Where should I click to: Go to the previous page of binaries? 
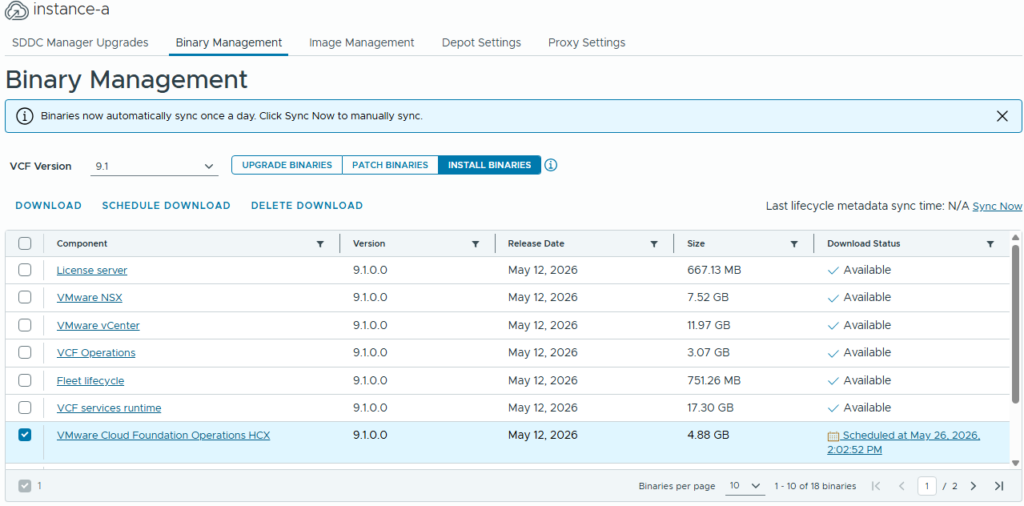pos(902,486)
